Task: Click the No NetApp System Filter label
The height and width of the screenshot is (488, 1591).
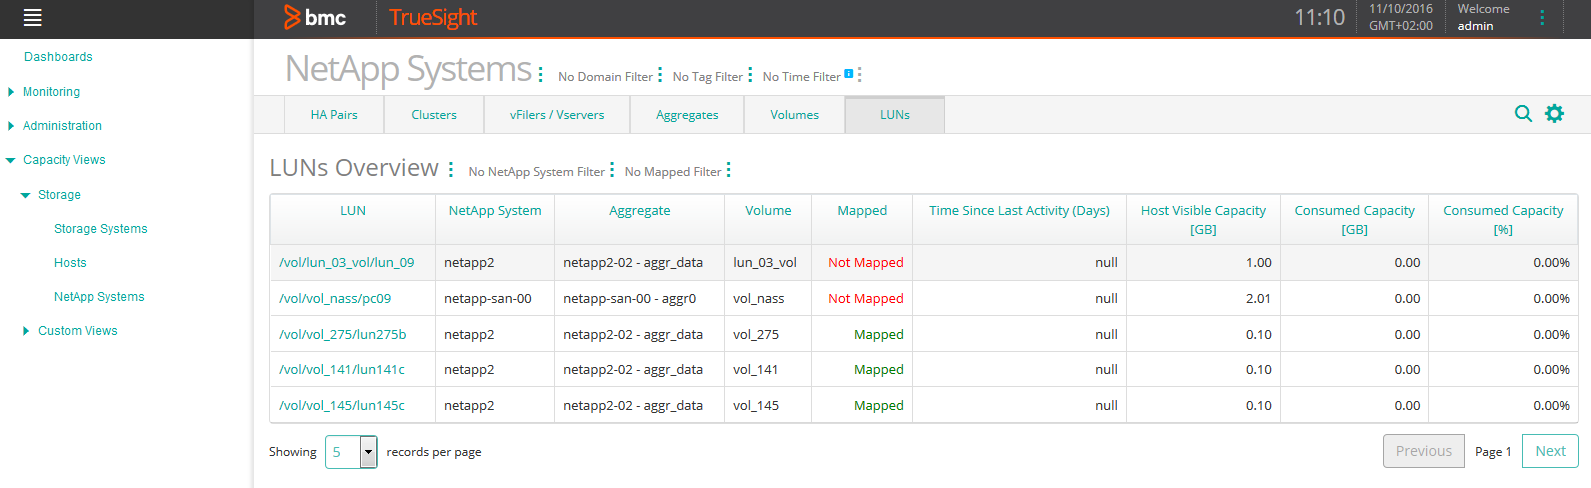Action: coord(536,172)
